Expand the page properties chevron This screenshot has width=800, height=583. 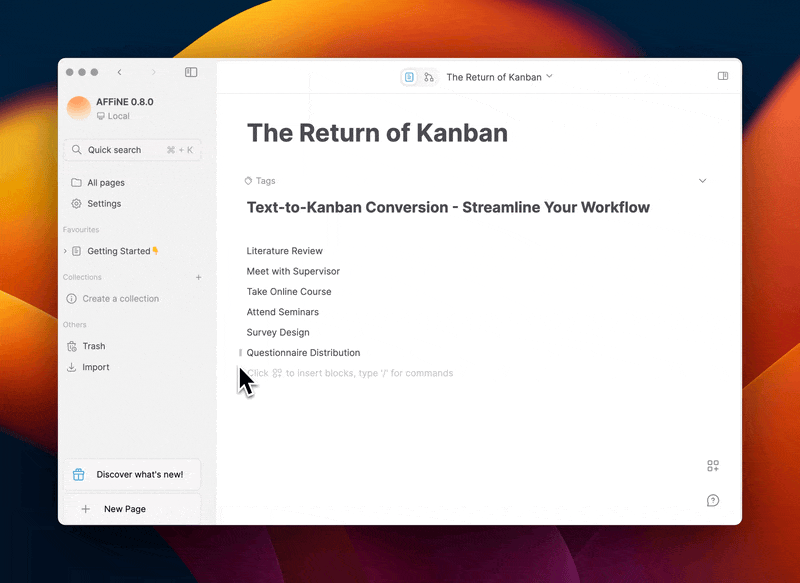pyautogui.click(x=703, y=181)
